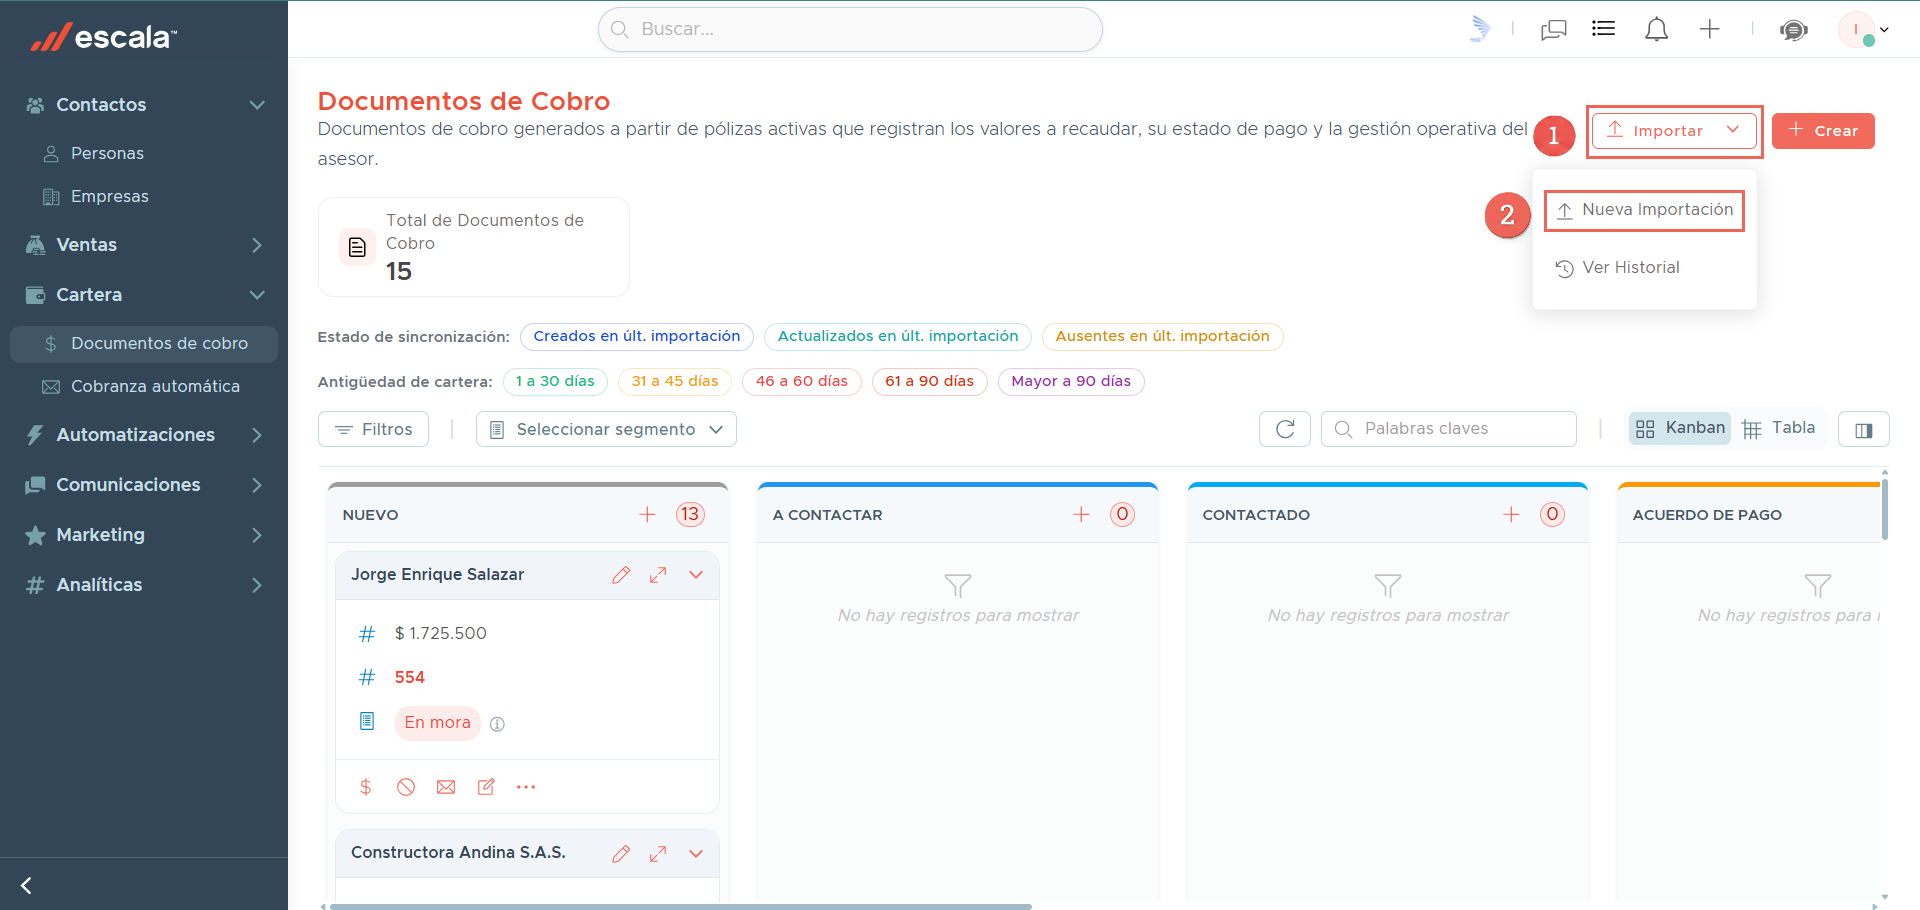Open Documentos de cobro in sidebar
This screenshot has height=910, width=1920.
(144, 343)
